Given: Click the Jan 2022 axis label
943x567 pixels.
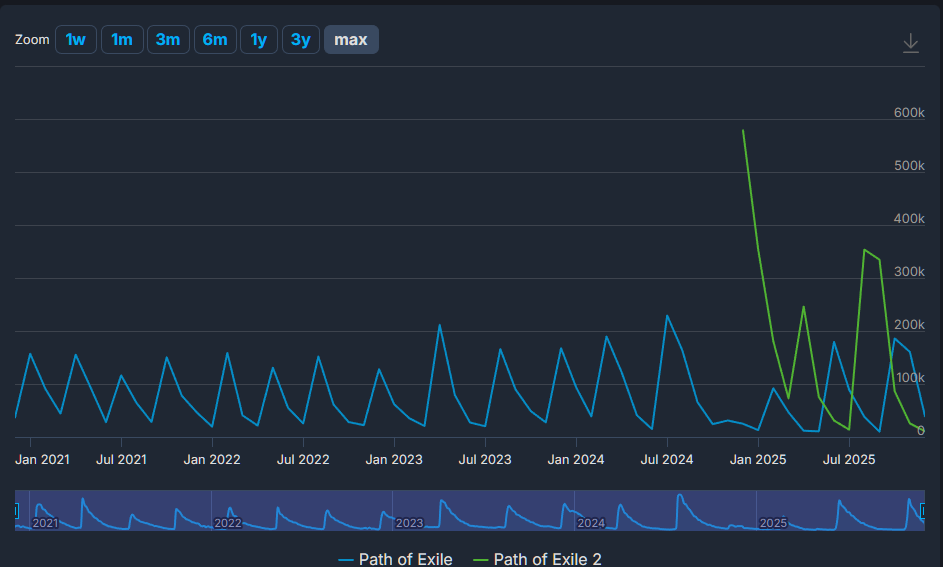Looking at the screenshot, I should point(212,460).
